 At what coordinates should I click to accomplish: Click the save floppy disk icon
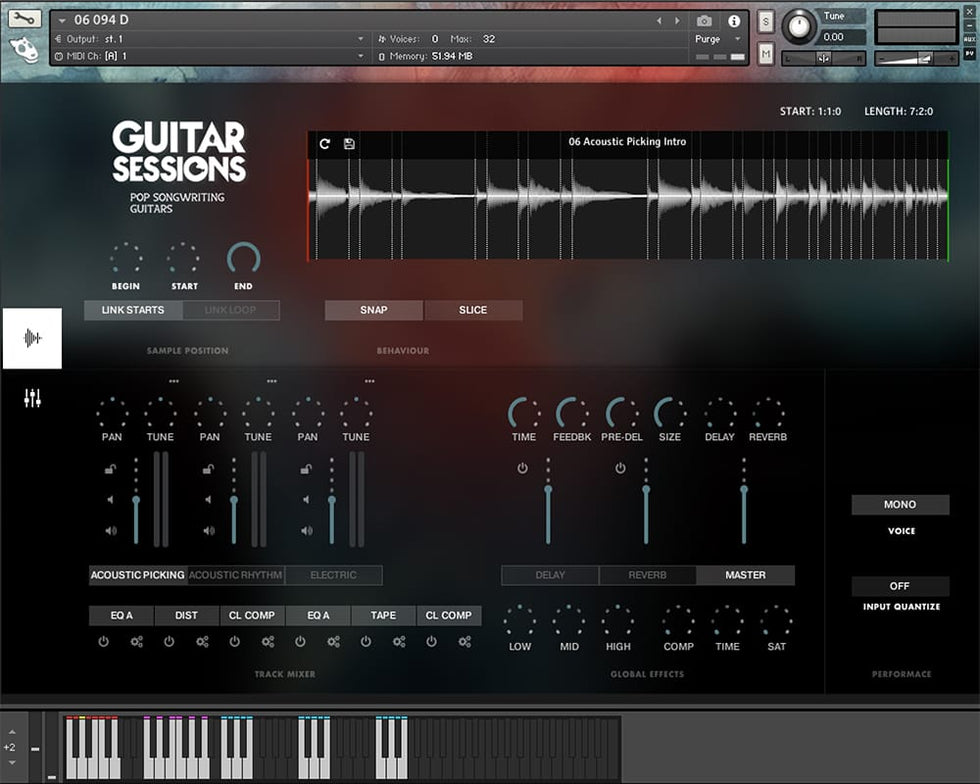349,144
